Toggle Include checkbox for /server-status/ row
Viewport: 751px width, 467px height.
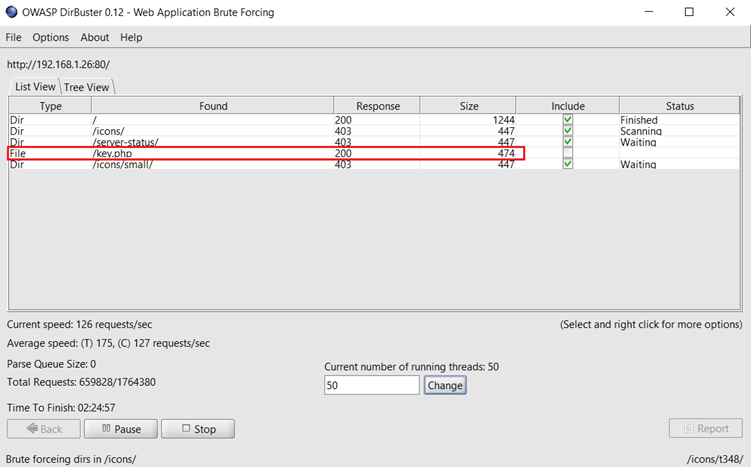point(568,142)
